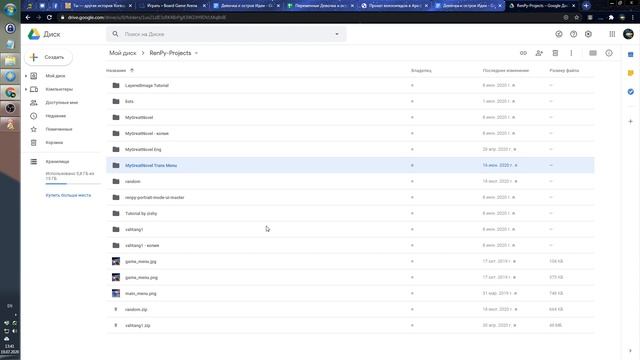Collapse the right side panel chevron
Image resolution: width=640 pixels, height=360 pixels.
click(x=631, y=351)
